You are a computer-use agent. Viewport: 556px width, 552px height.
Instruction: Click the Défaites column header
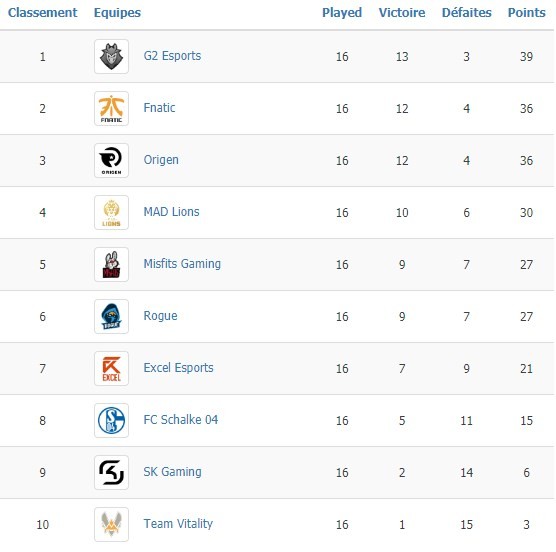click(467, 12)
